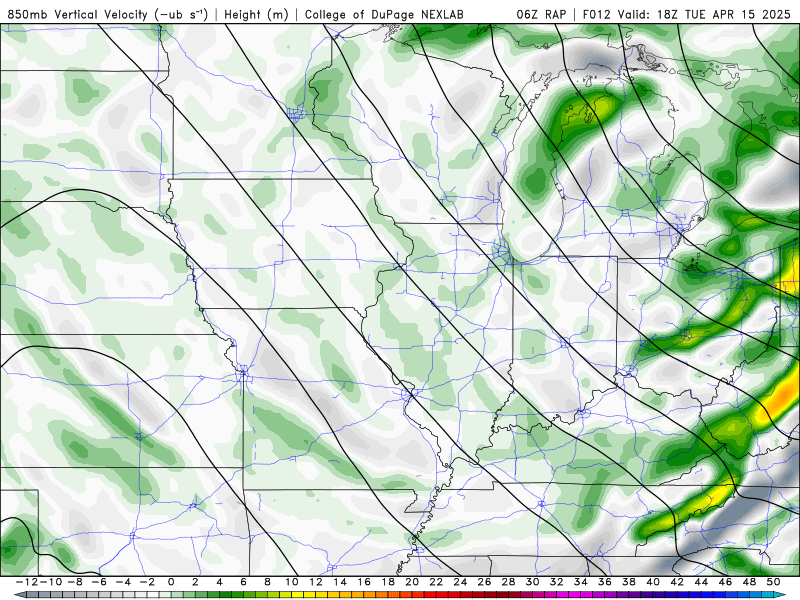Viewport: 800px width, 600px height.
Task: Select the "-6" legend value
Action: [99, 582]
